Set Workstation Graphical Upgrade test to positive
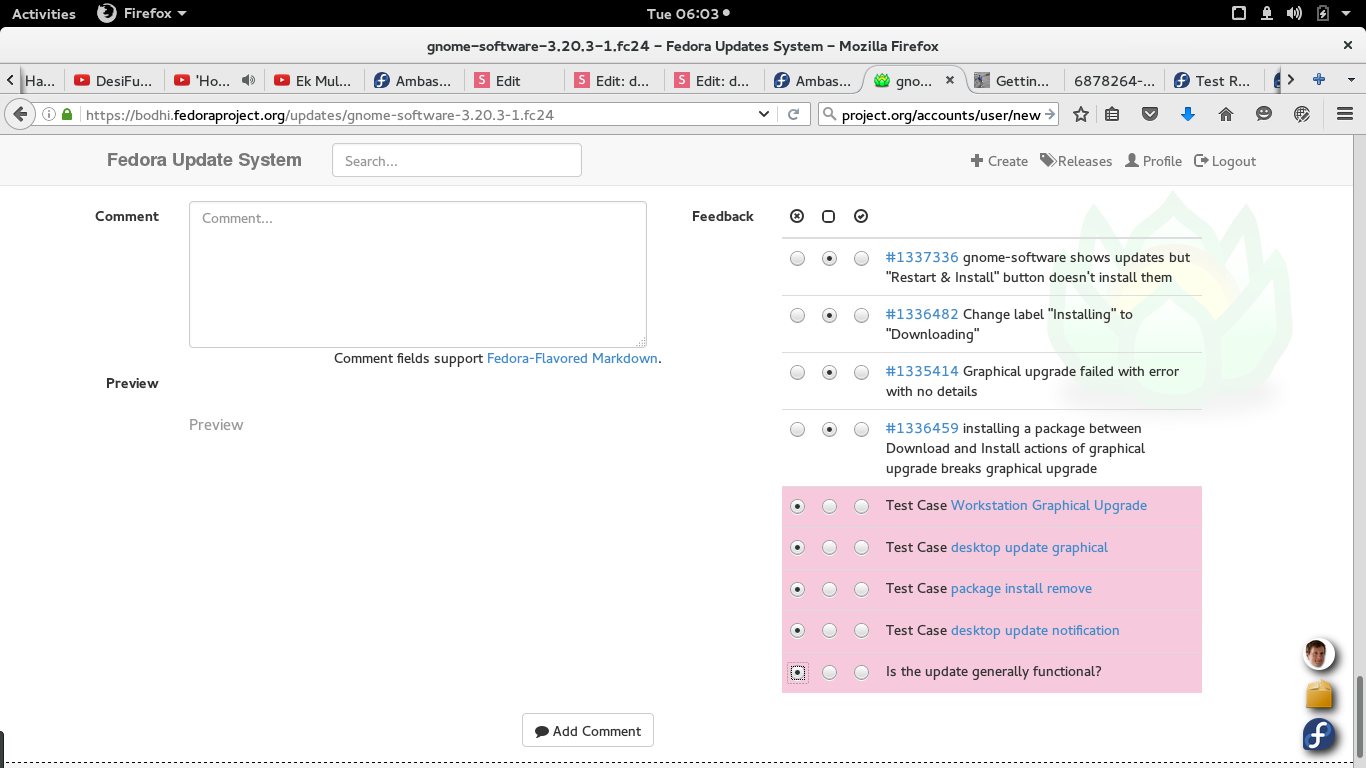Screen dimensions: 1366x768 (x=861, y=506)
